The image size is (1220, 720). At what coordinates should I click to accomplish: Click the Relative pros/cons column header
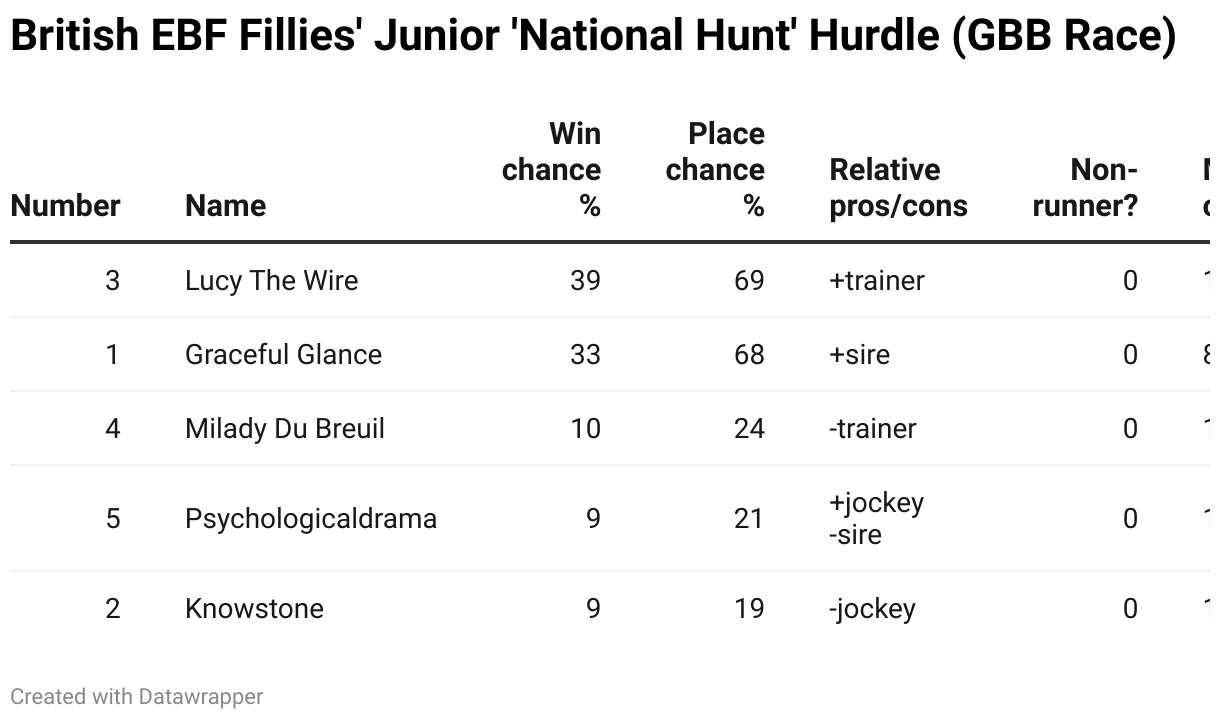click(899, 188)
